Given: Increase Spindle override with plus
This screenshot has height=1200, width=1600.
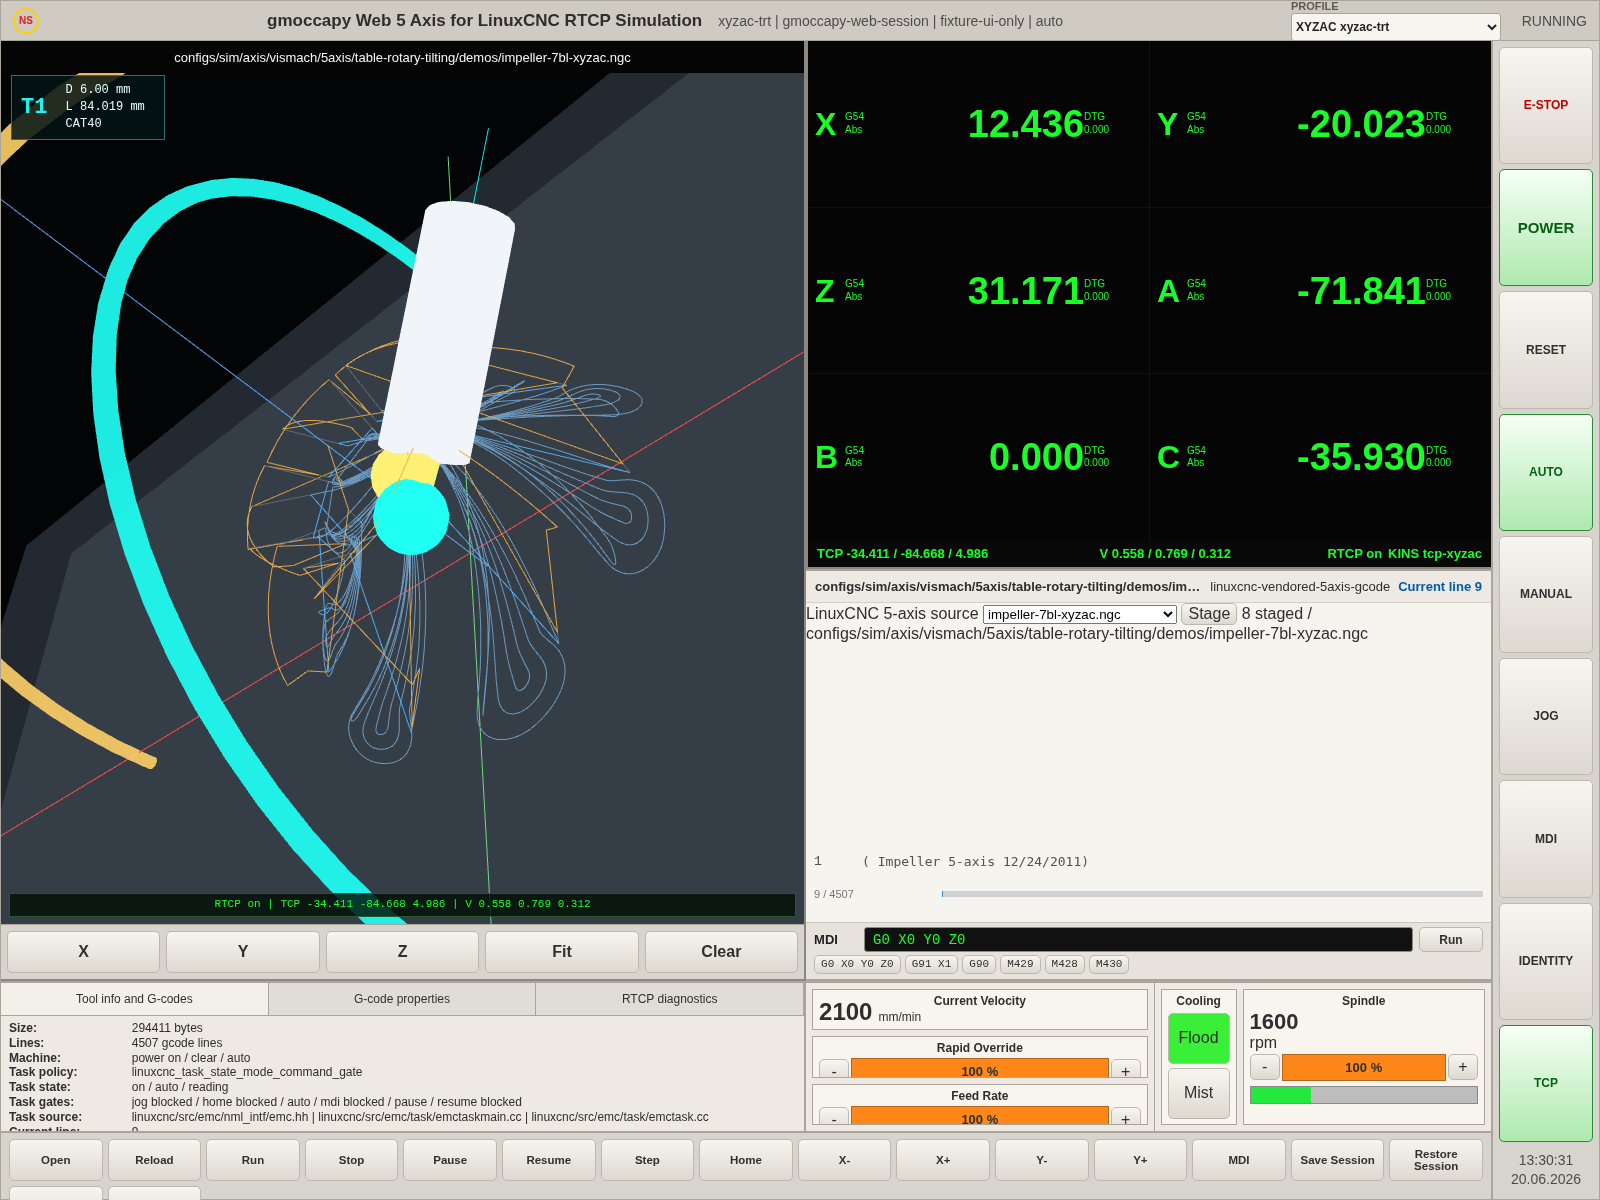Looking at the screenshot, I should pyautogui.click(x=1462, y=1067).
